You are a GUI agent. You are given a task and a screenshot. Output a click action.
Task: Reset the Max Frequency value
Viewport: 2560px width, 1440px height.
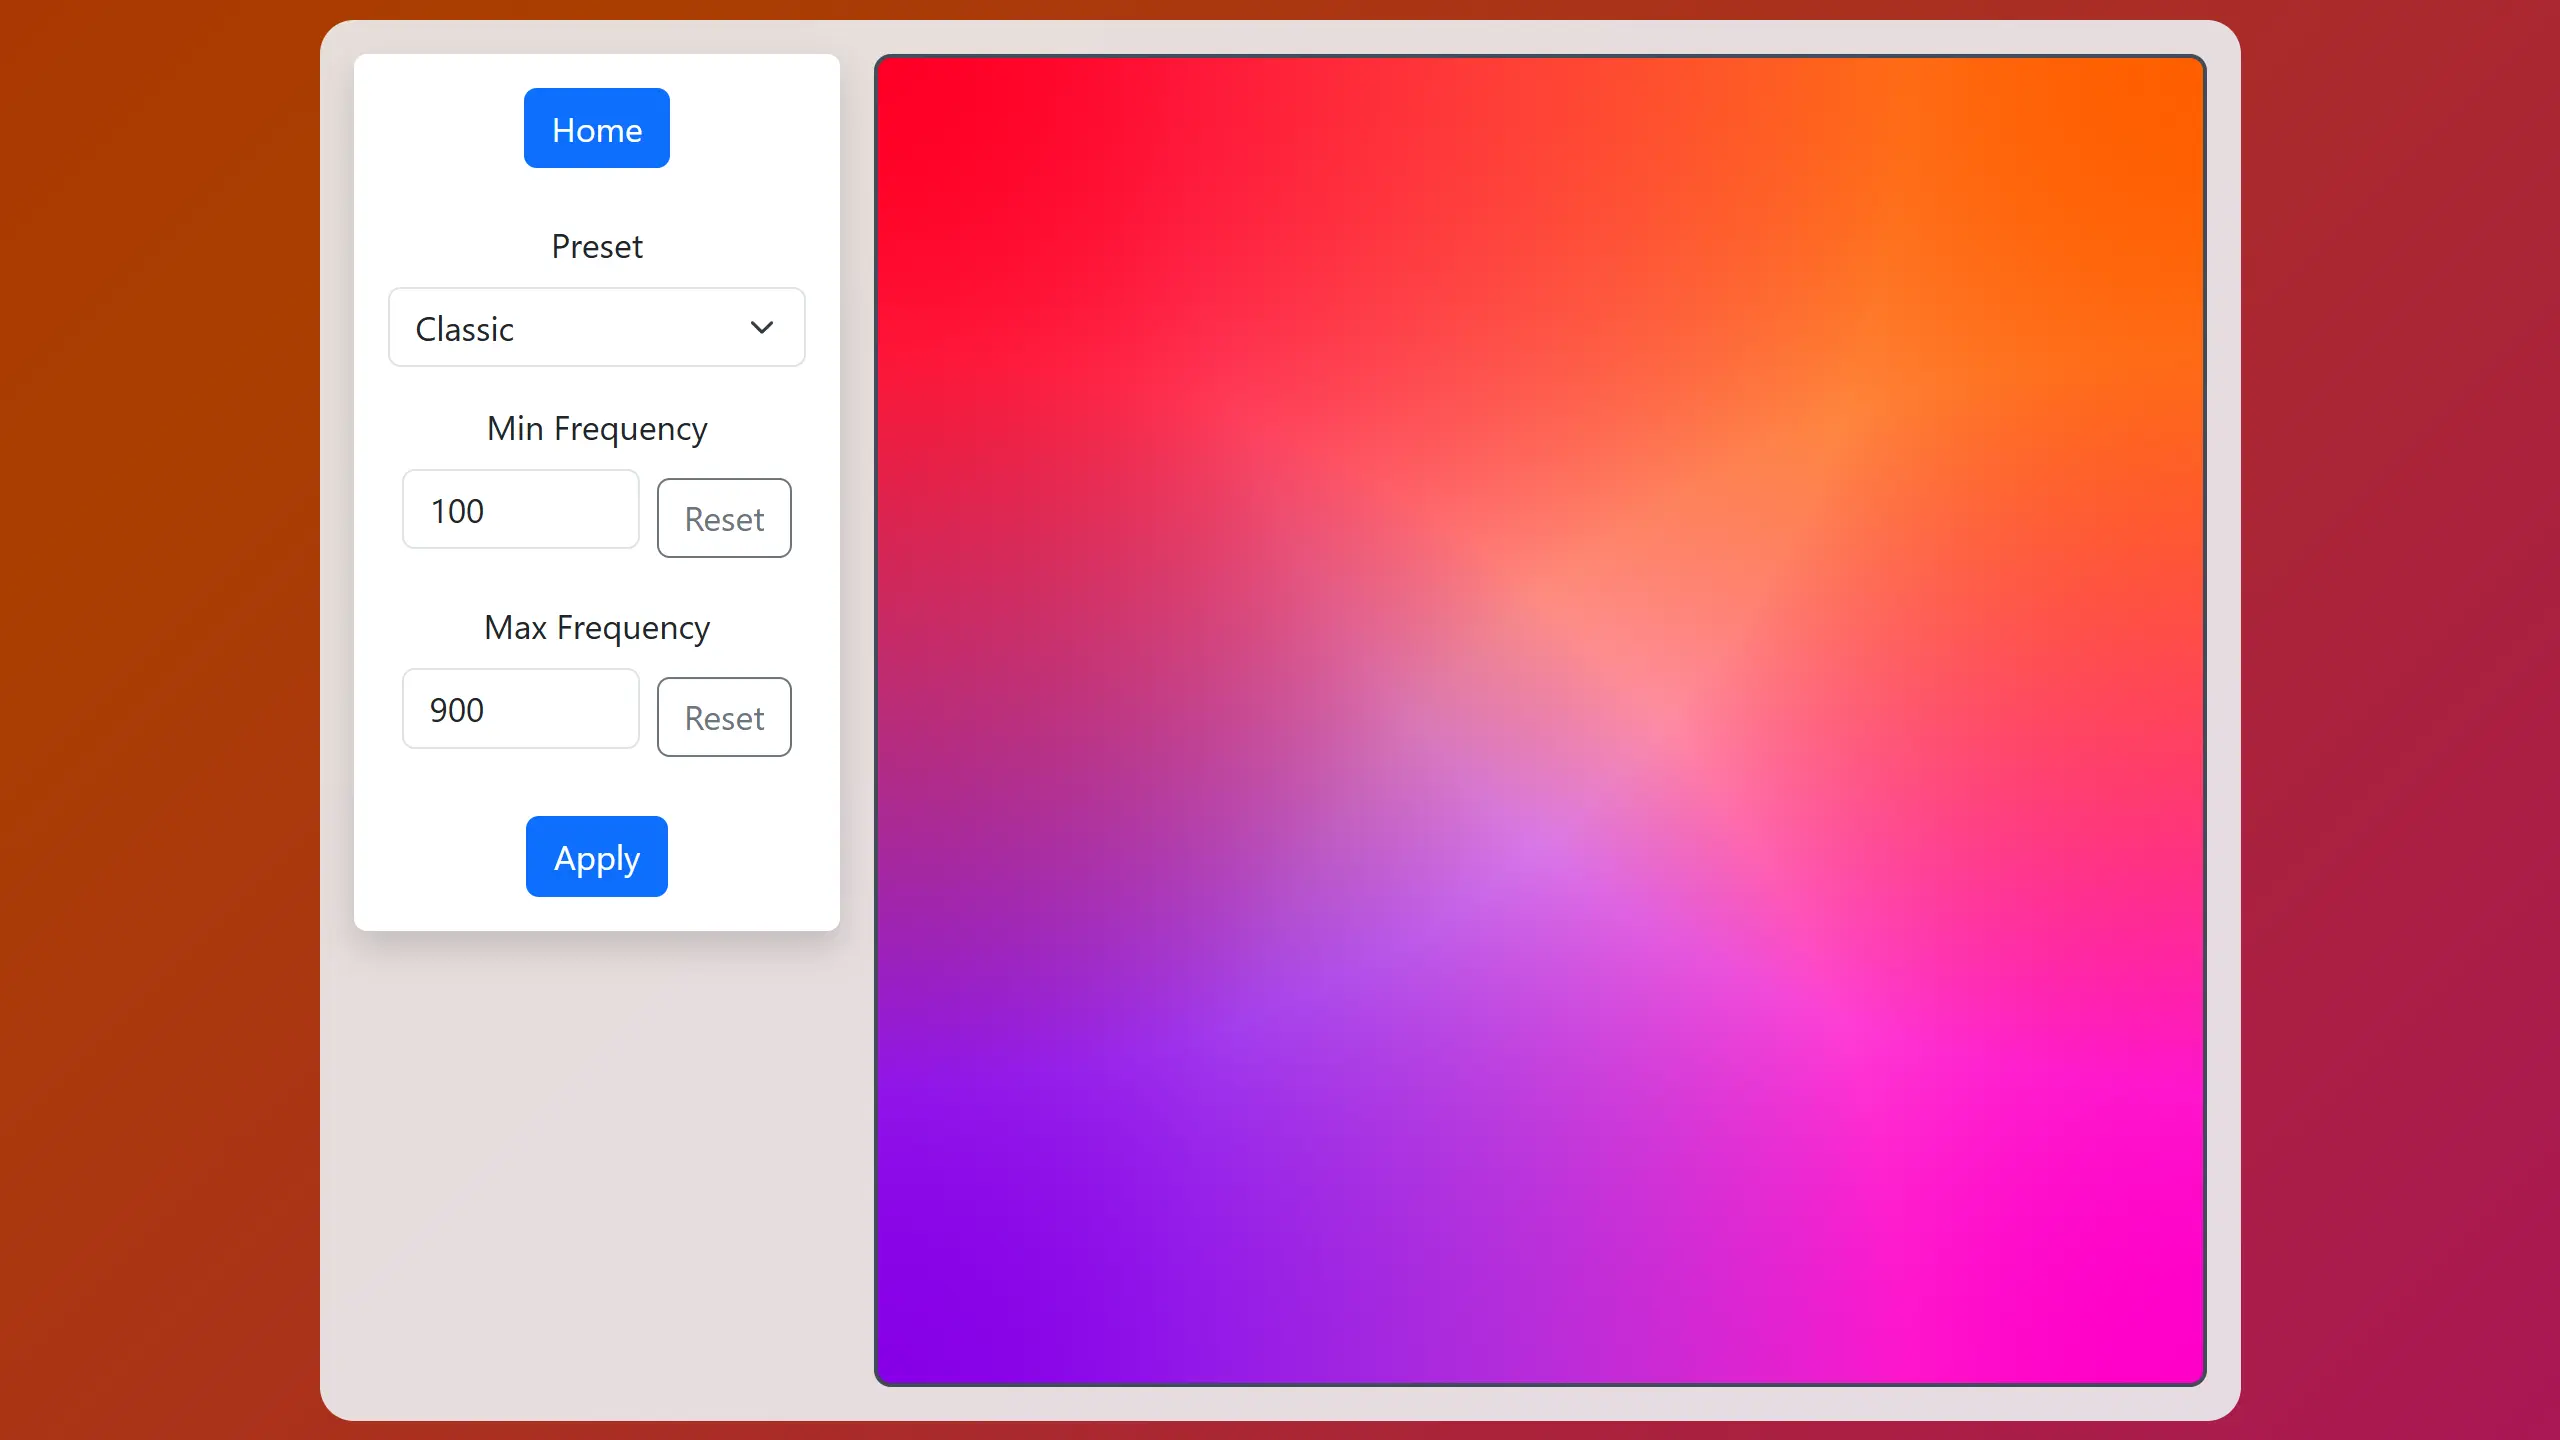(724, 717)
